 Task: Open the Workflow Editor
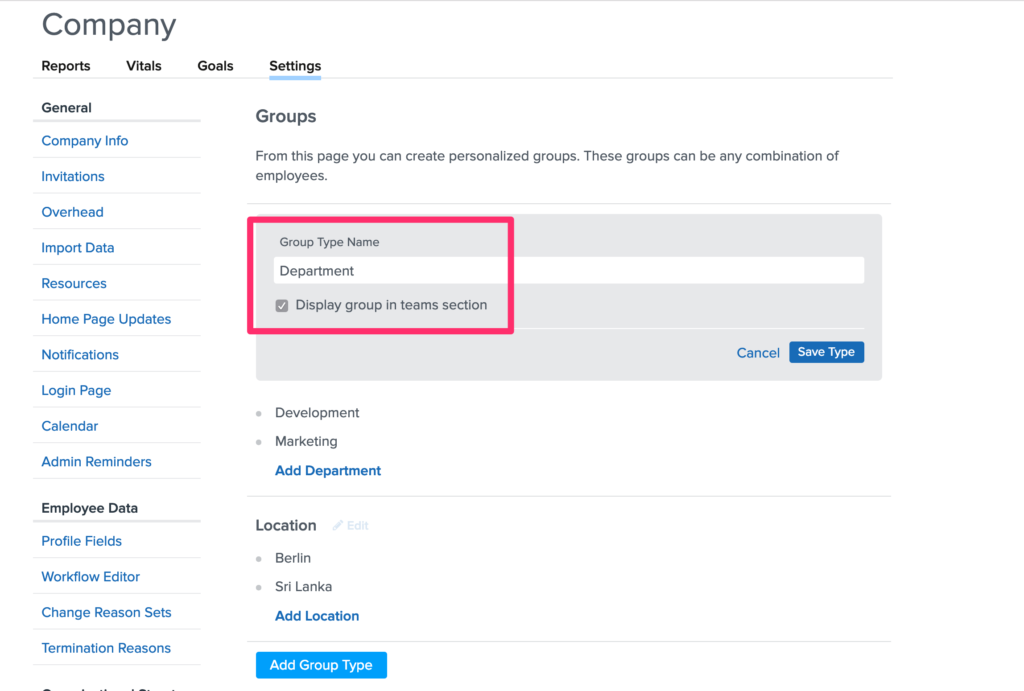pos(91,577)
